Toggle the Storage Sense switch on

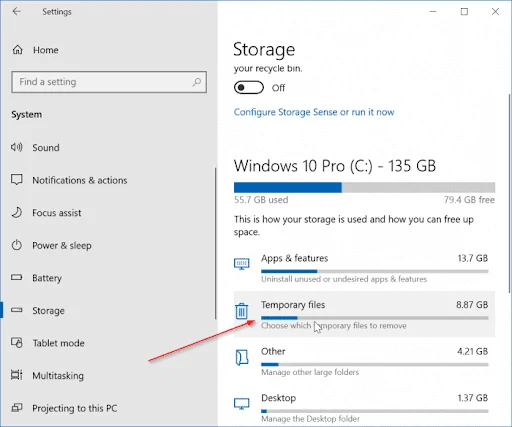249,88
